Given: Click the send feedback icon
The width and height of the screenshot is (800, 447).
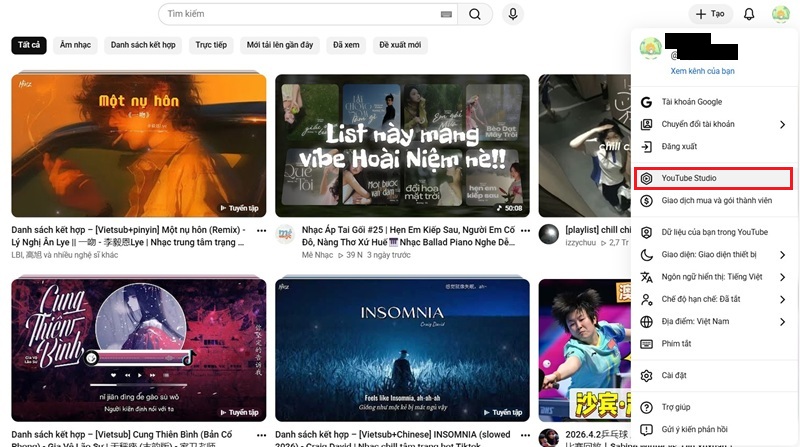Looking at the screenshot, I should pos(646,430).
